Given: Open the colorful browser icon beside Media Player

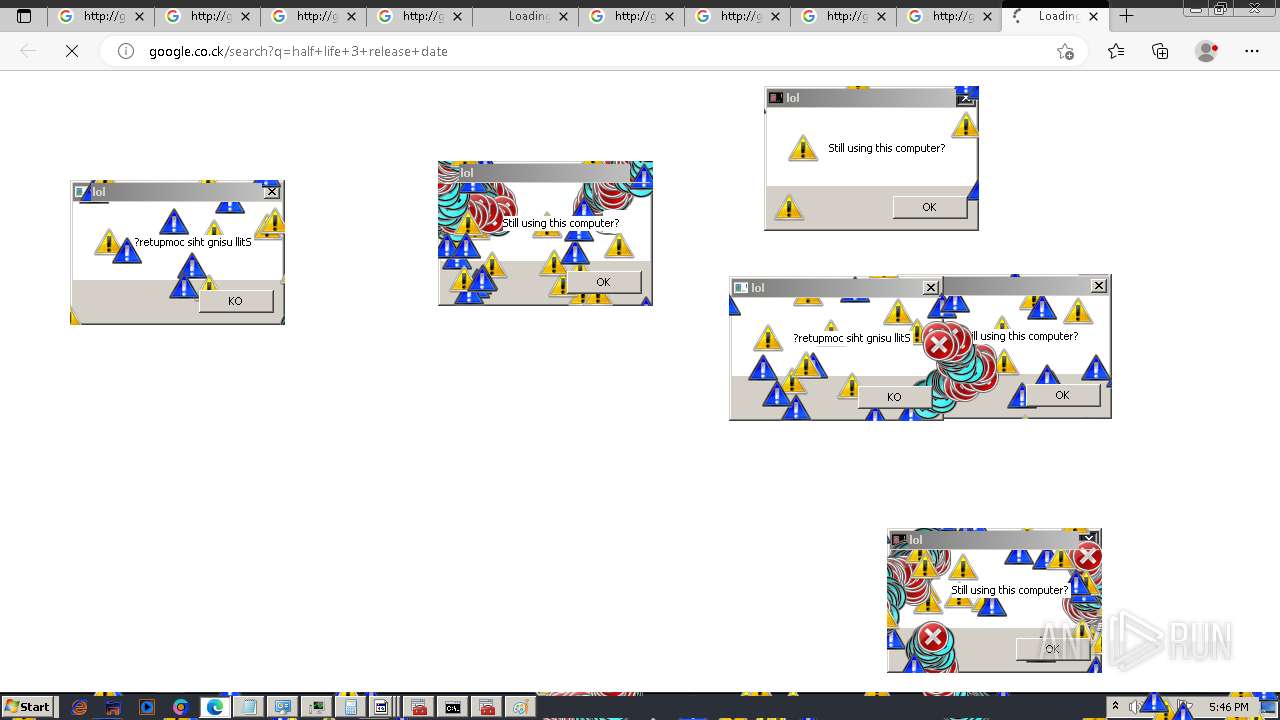Looking at the screenshot, I should 181,707.
